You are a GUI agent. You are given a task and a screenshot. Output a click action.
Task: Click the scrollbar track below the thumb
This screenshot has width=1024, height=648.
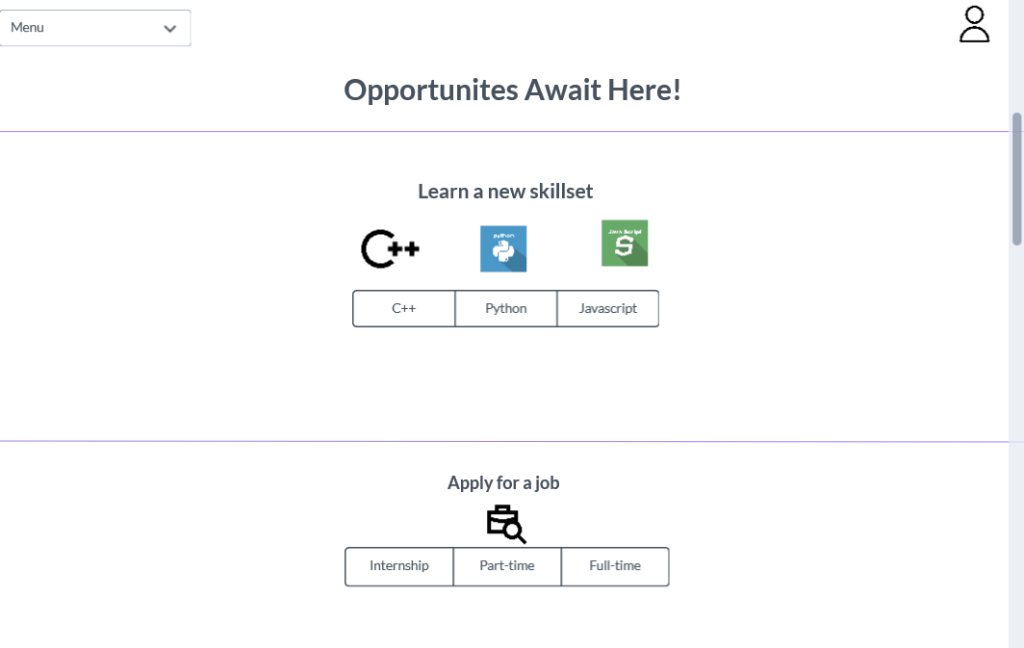pos(1016,444)
